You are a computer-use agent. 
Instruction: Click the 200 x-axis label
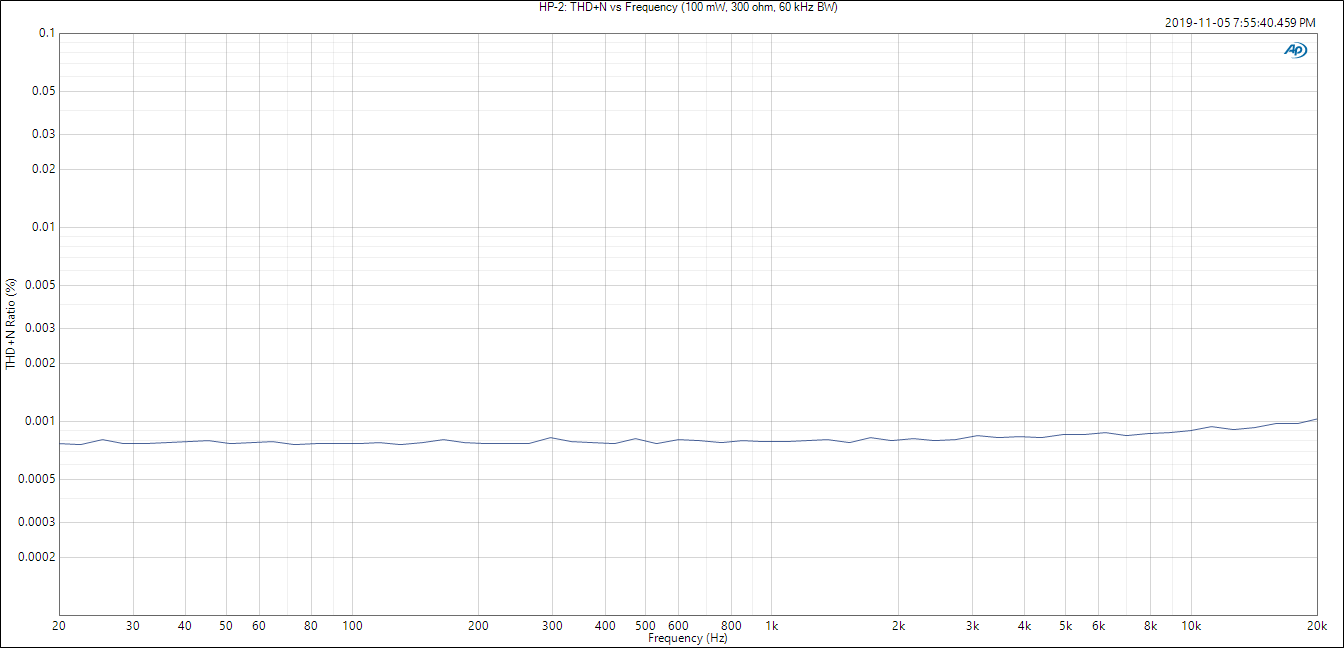pyautogui.click(x=478, y=626)
